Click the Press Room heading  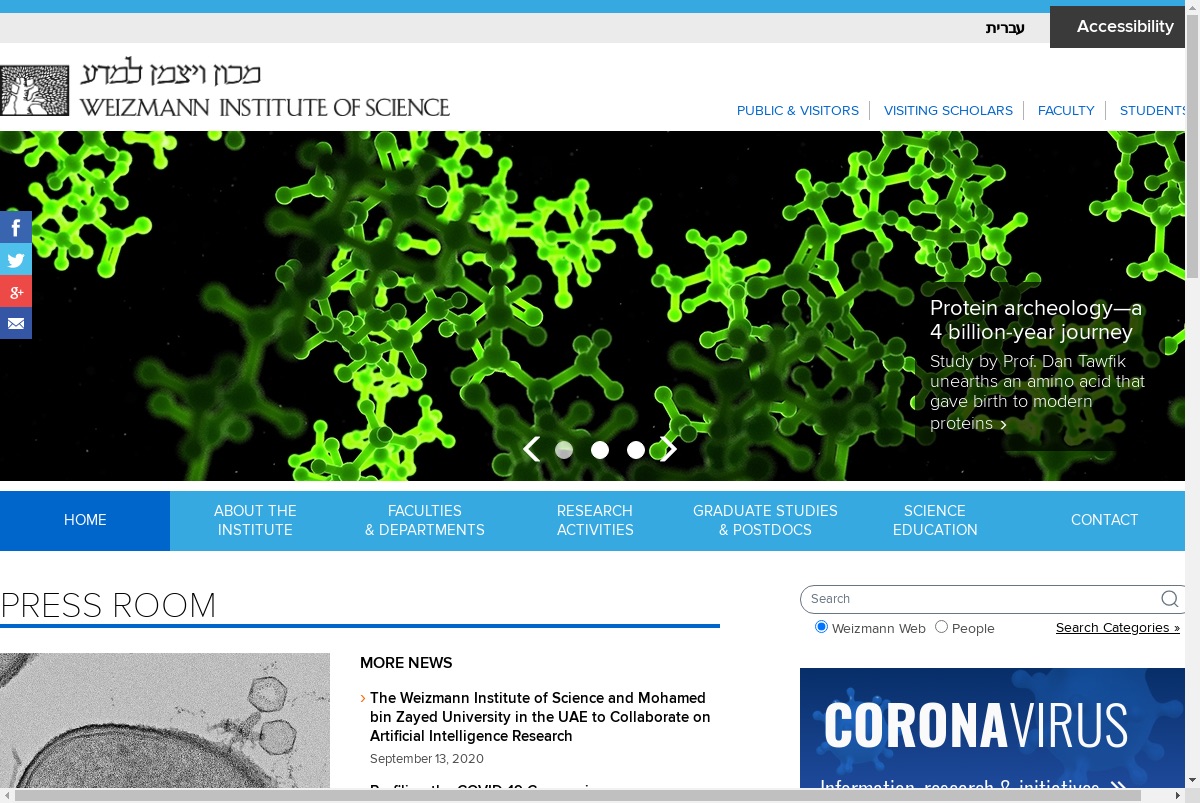(x=108, y=605)
